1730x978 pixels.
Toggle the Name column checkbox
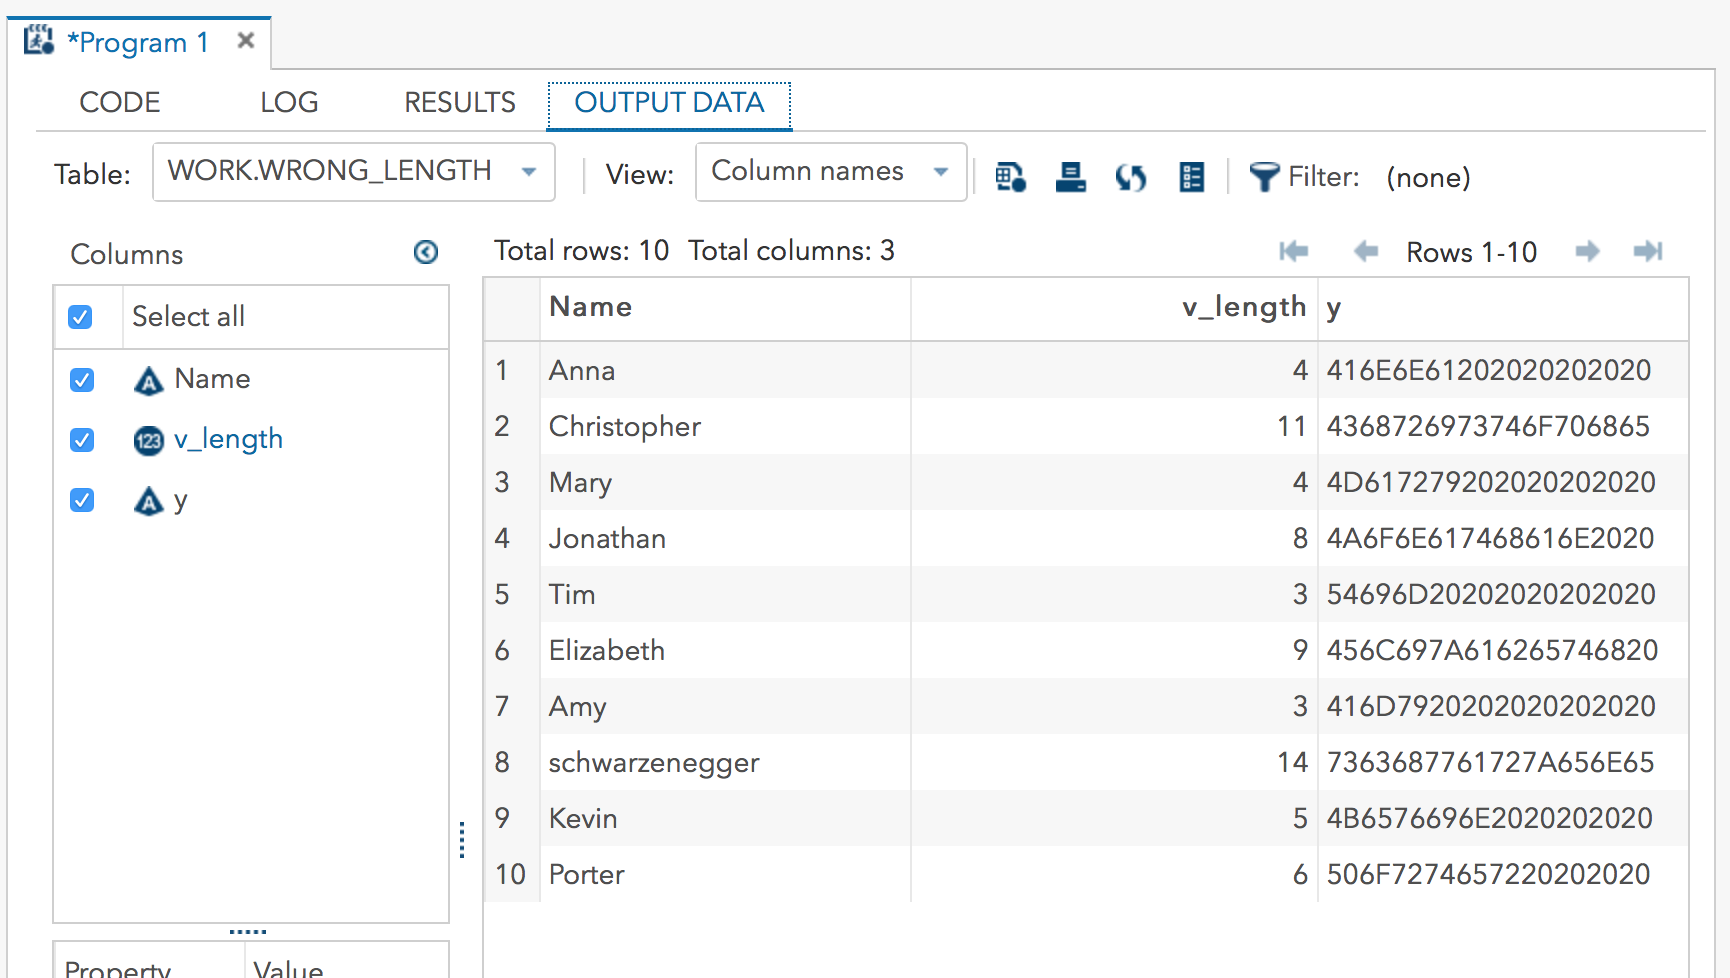tap(82, 380)
